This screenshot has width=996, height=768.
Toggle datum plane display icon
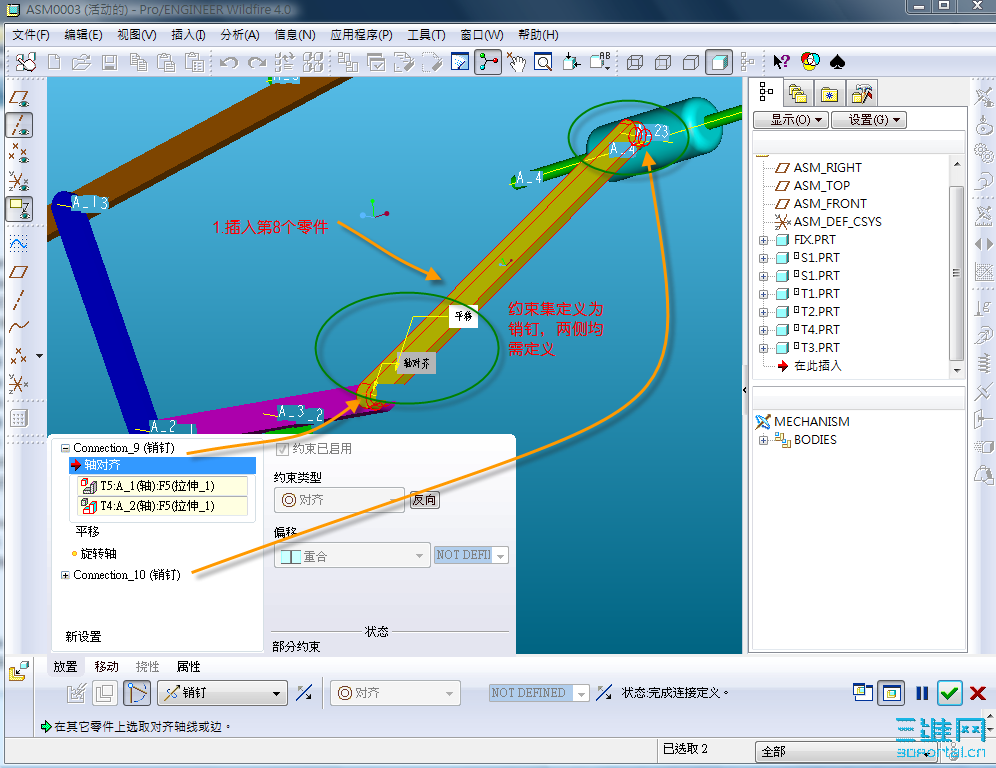coord(19,98)
